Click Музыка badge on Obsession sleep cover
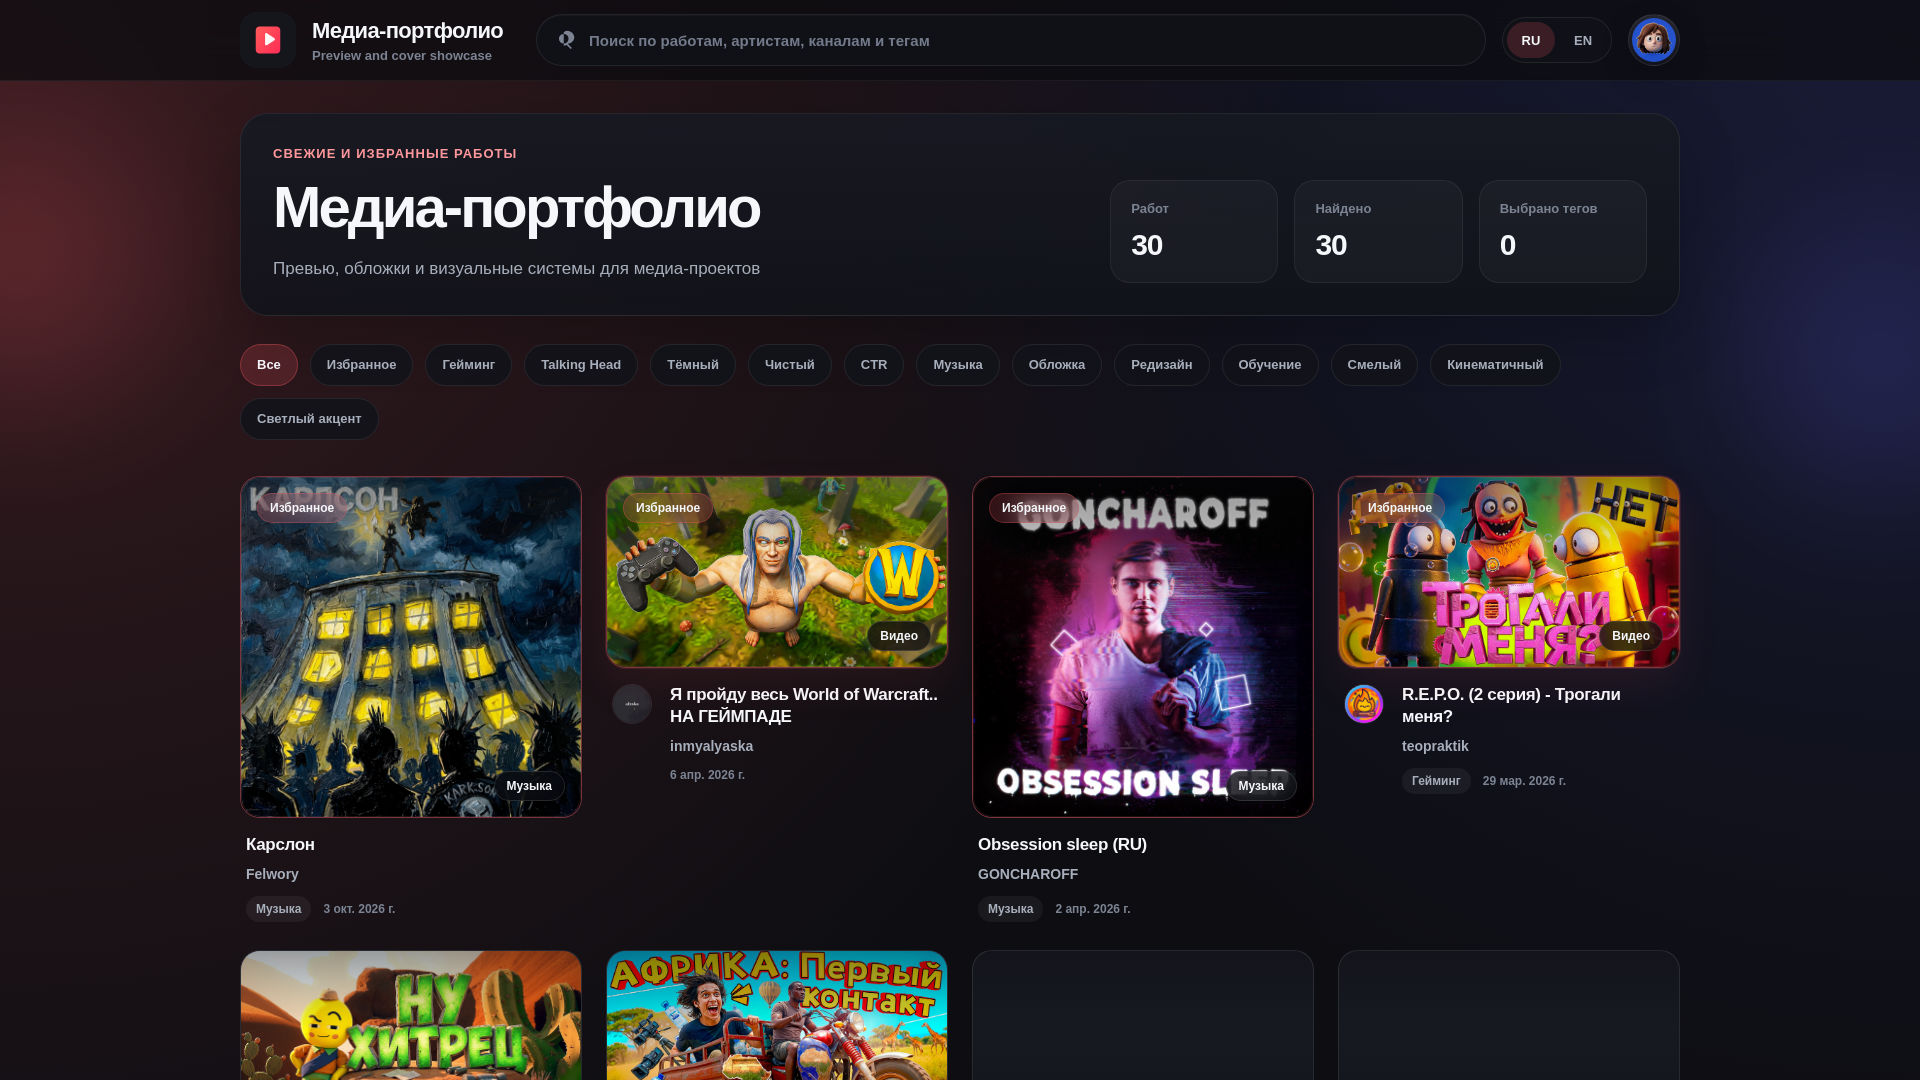This screenshot has height=1080, width=1920. [1261, 786]
